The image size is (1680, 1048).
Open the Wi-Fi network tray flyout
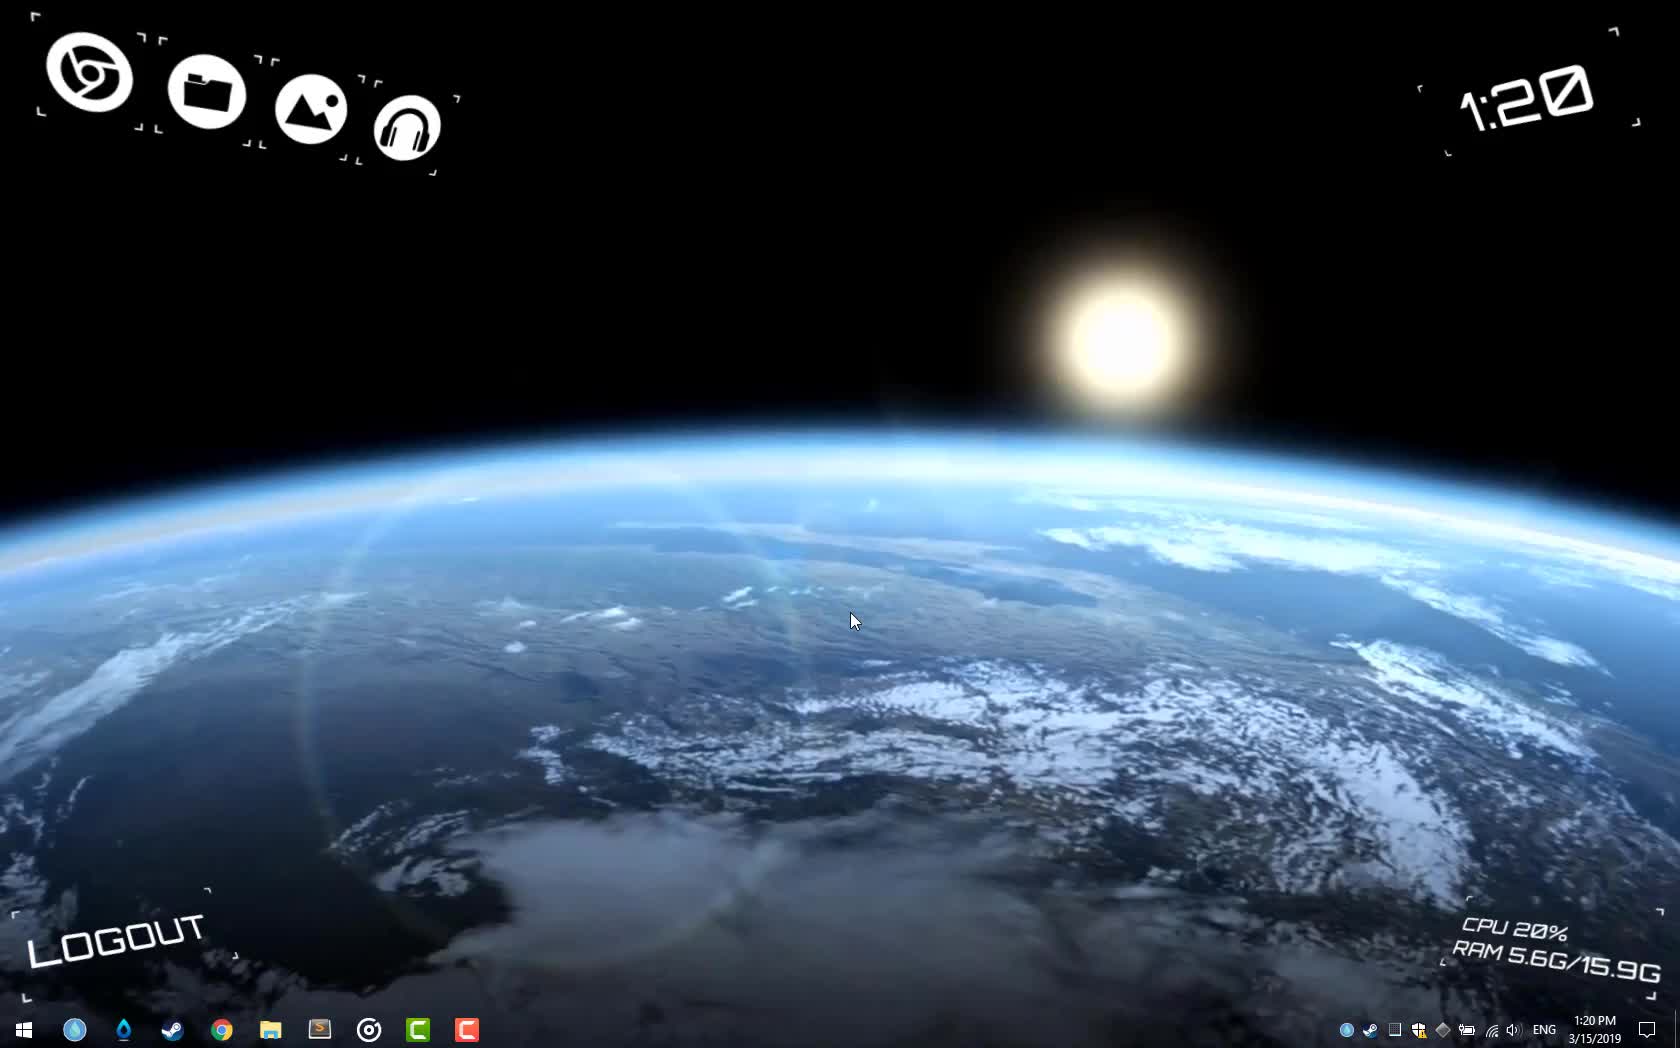pyautogui.click(x=1491, y=1030)
